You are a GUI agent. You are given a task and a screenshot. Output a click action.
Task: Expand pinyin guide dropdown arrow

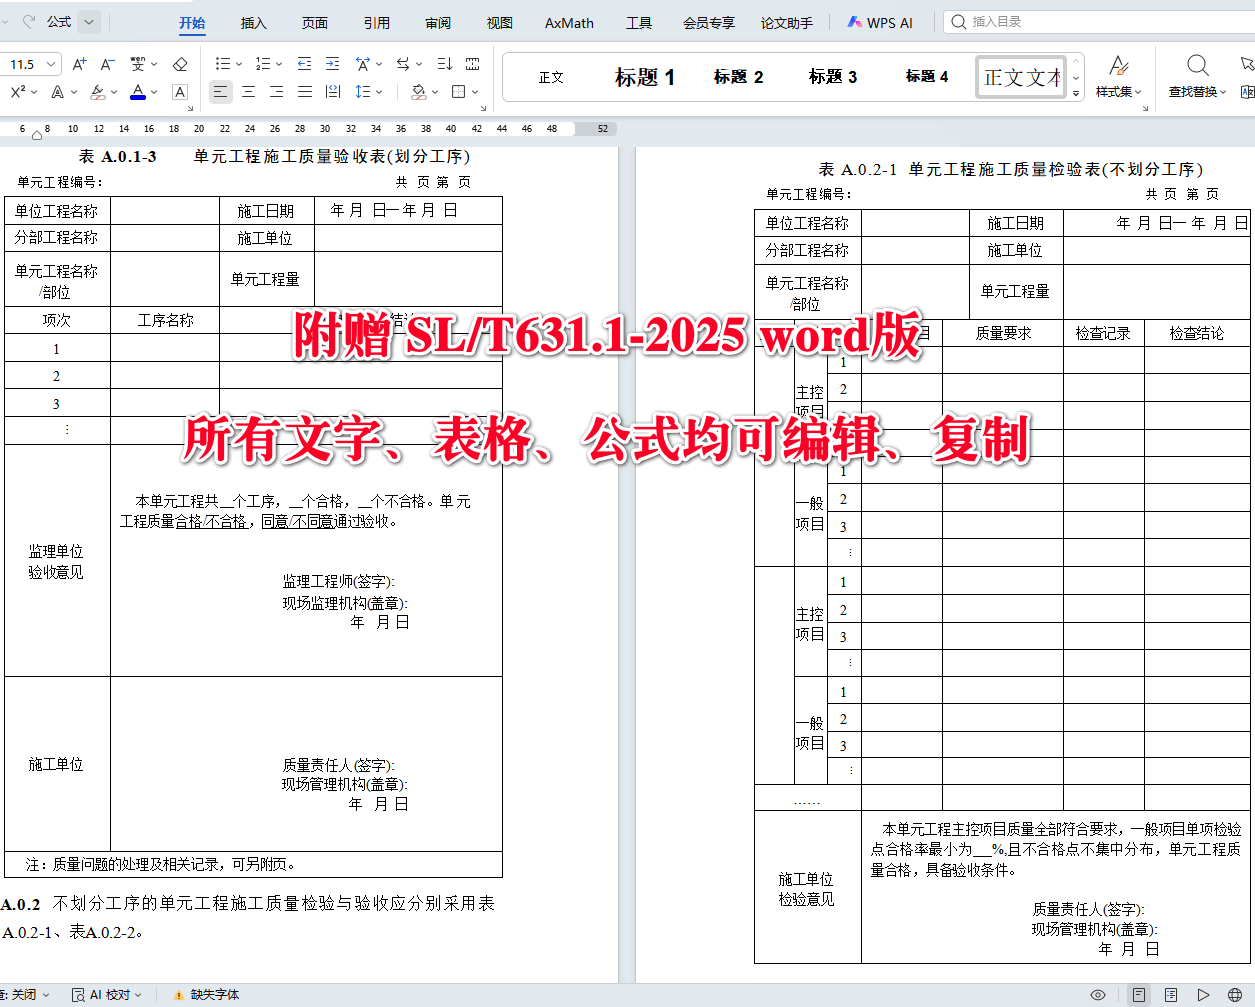(154, 64)
